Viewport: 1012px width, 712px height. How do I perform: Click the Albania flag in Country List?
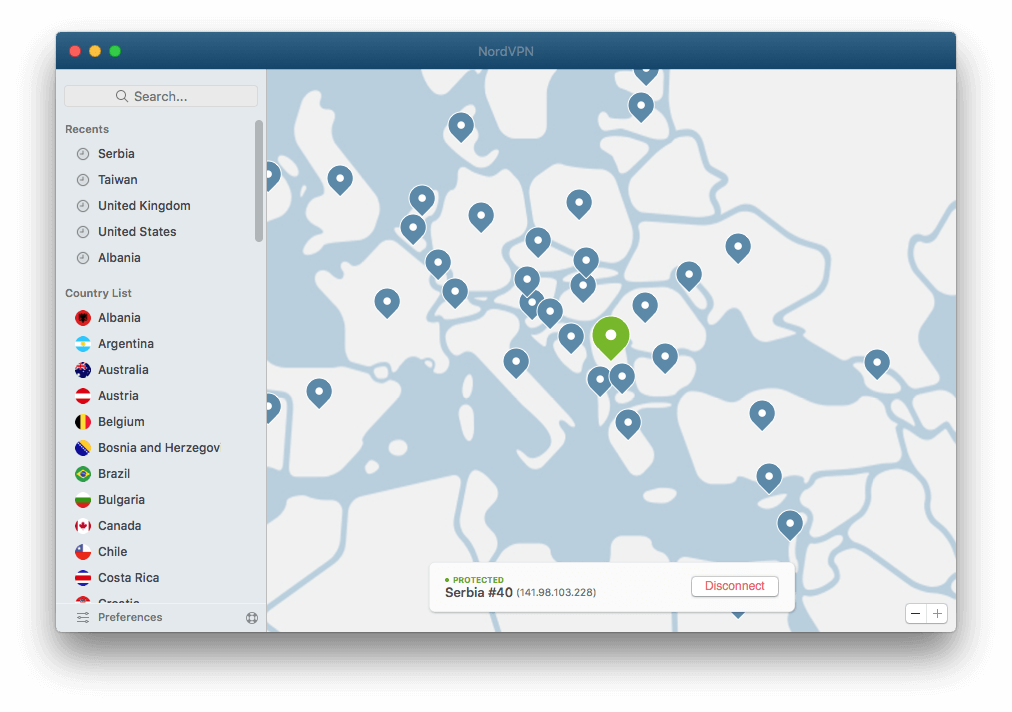click(x=83, y=318)
